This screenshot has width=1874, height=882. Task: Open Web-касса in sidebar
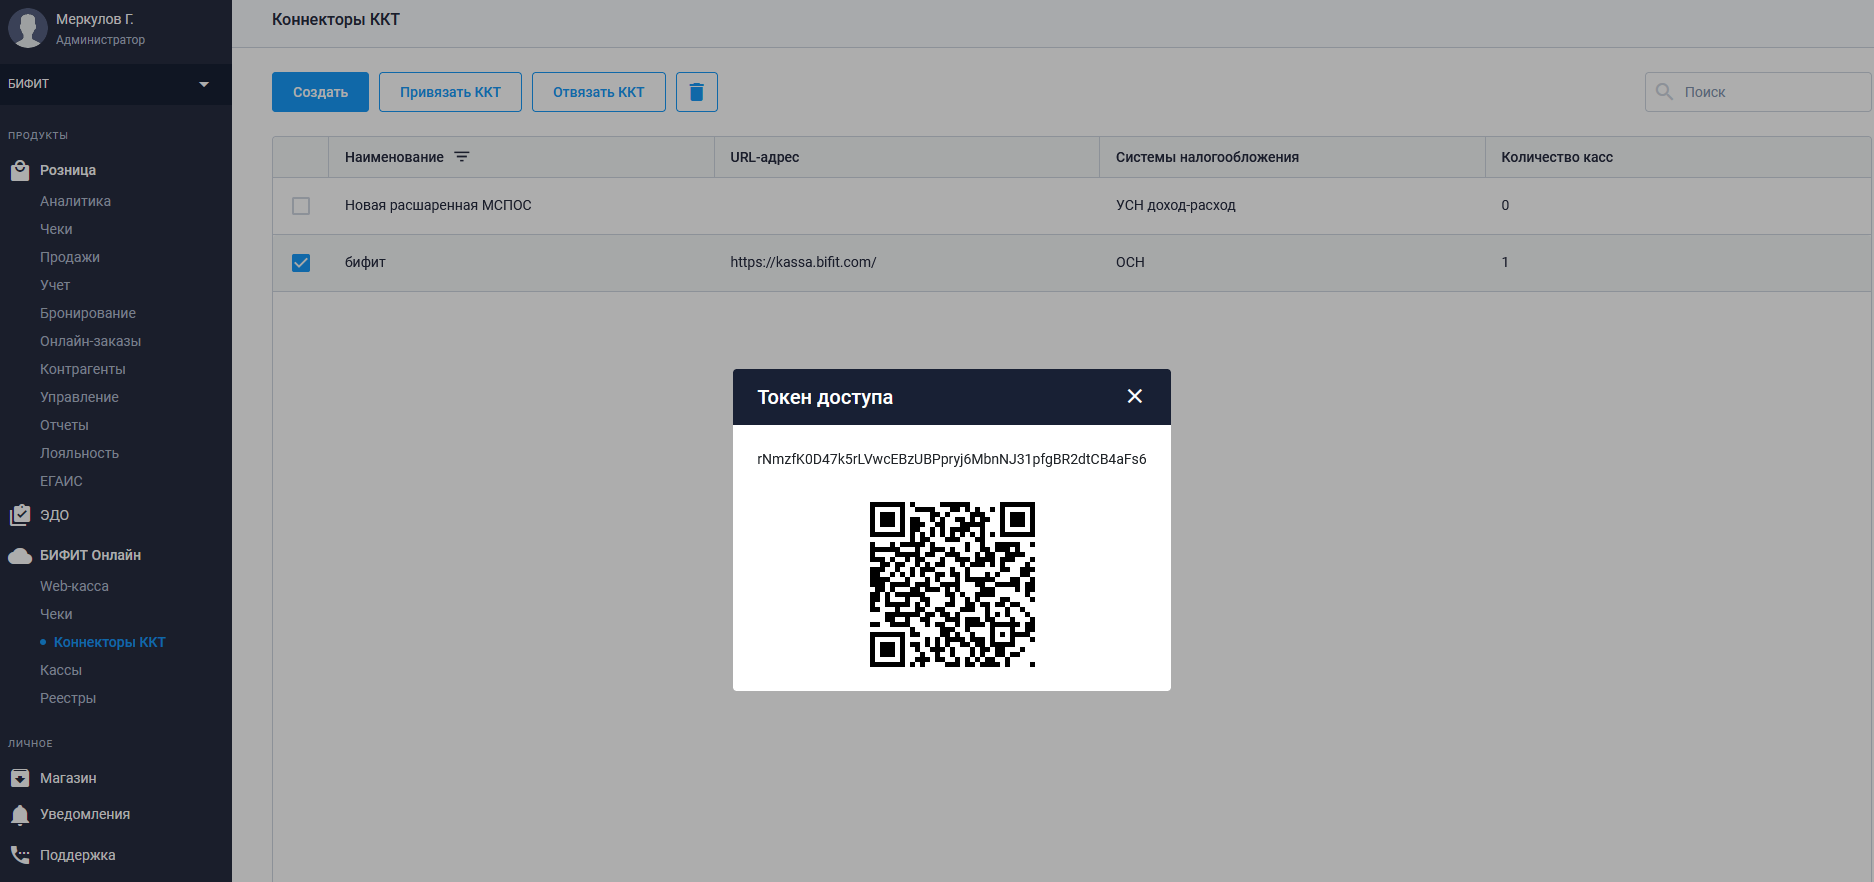point(74,586)
